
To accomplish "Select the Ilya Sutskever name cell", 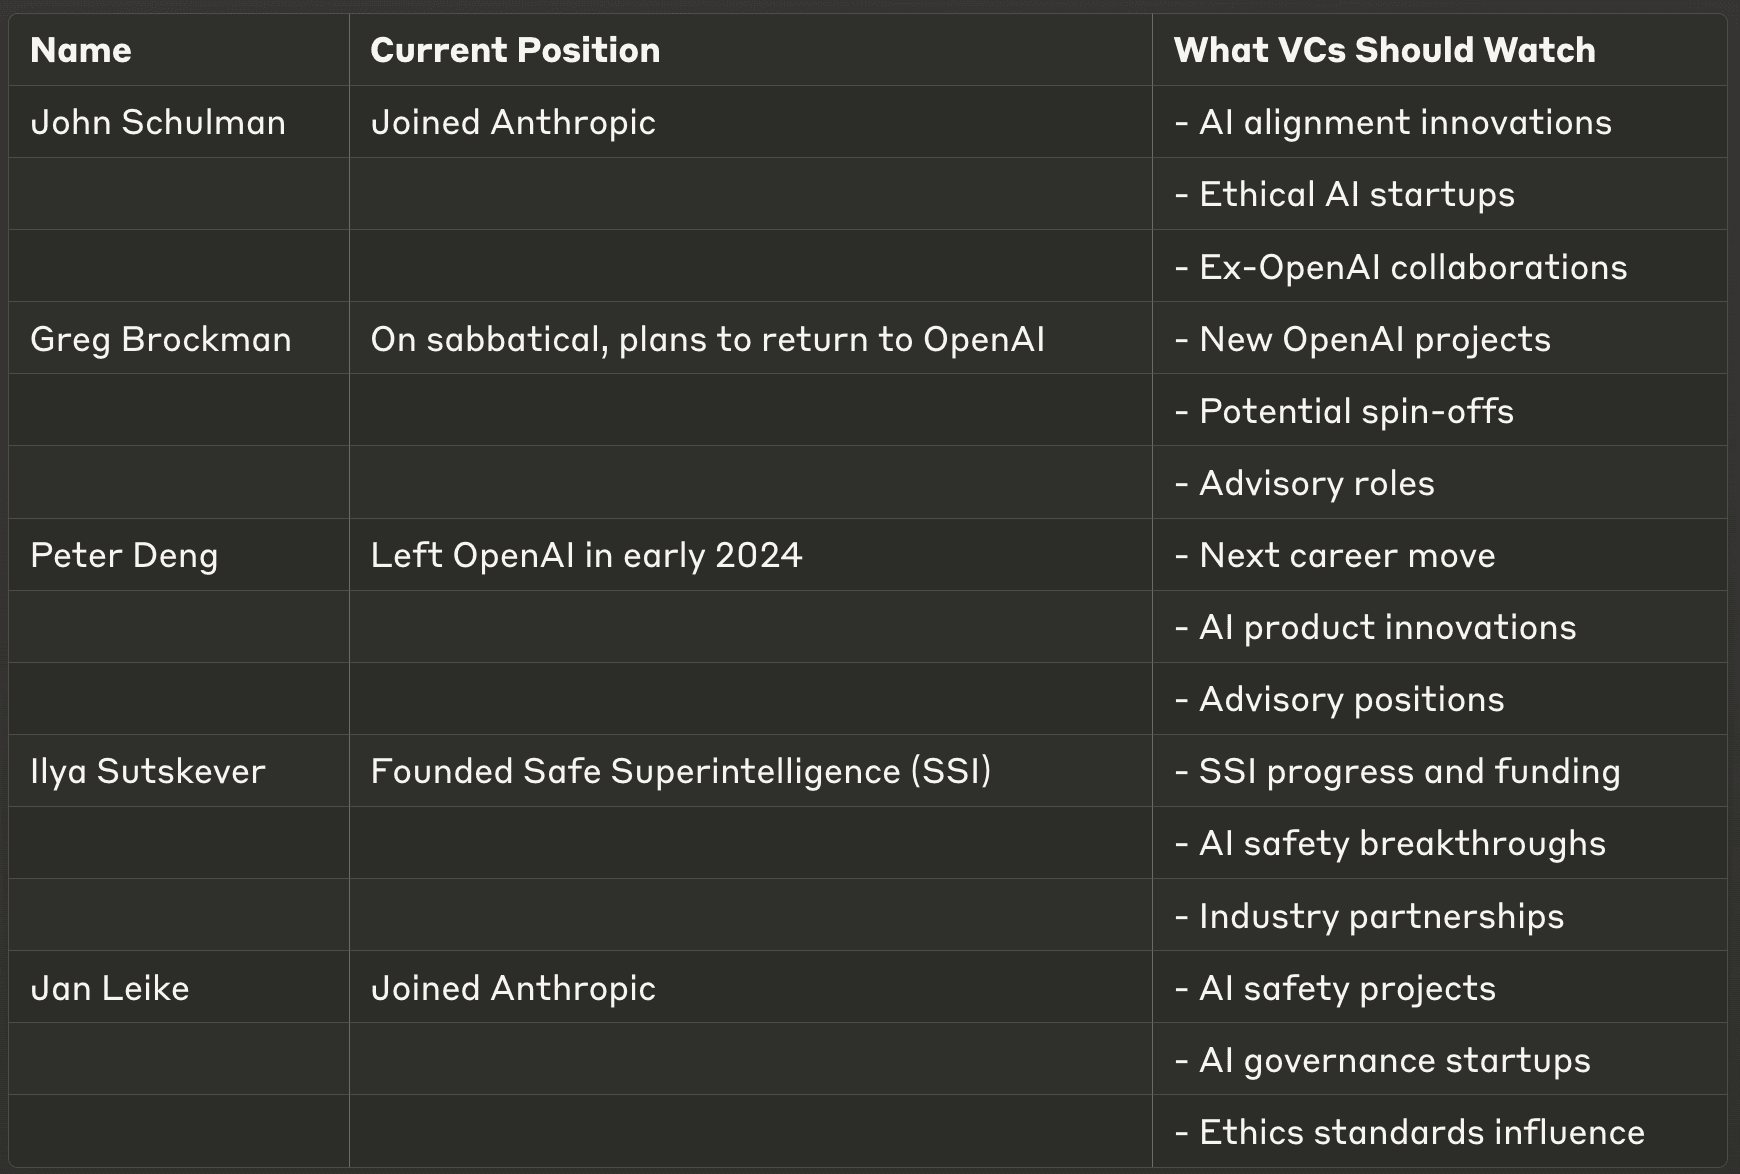I will [179, 771].
